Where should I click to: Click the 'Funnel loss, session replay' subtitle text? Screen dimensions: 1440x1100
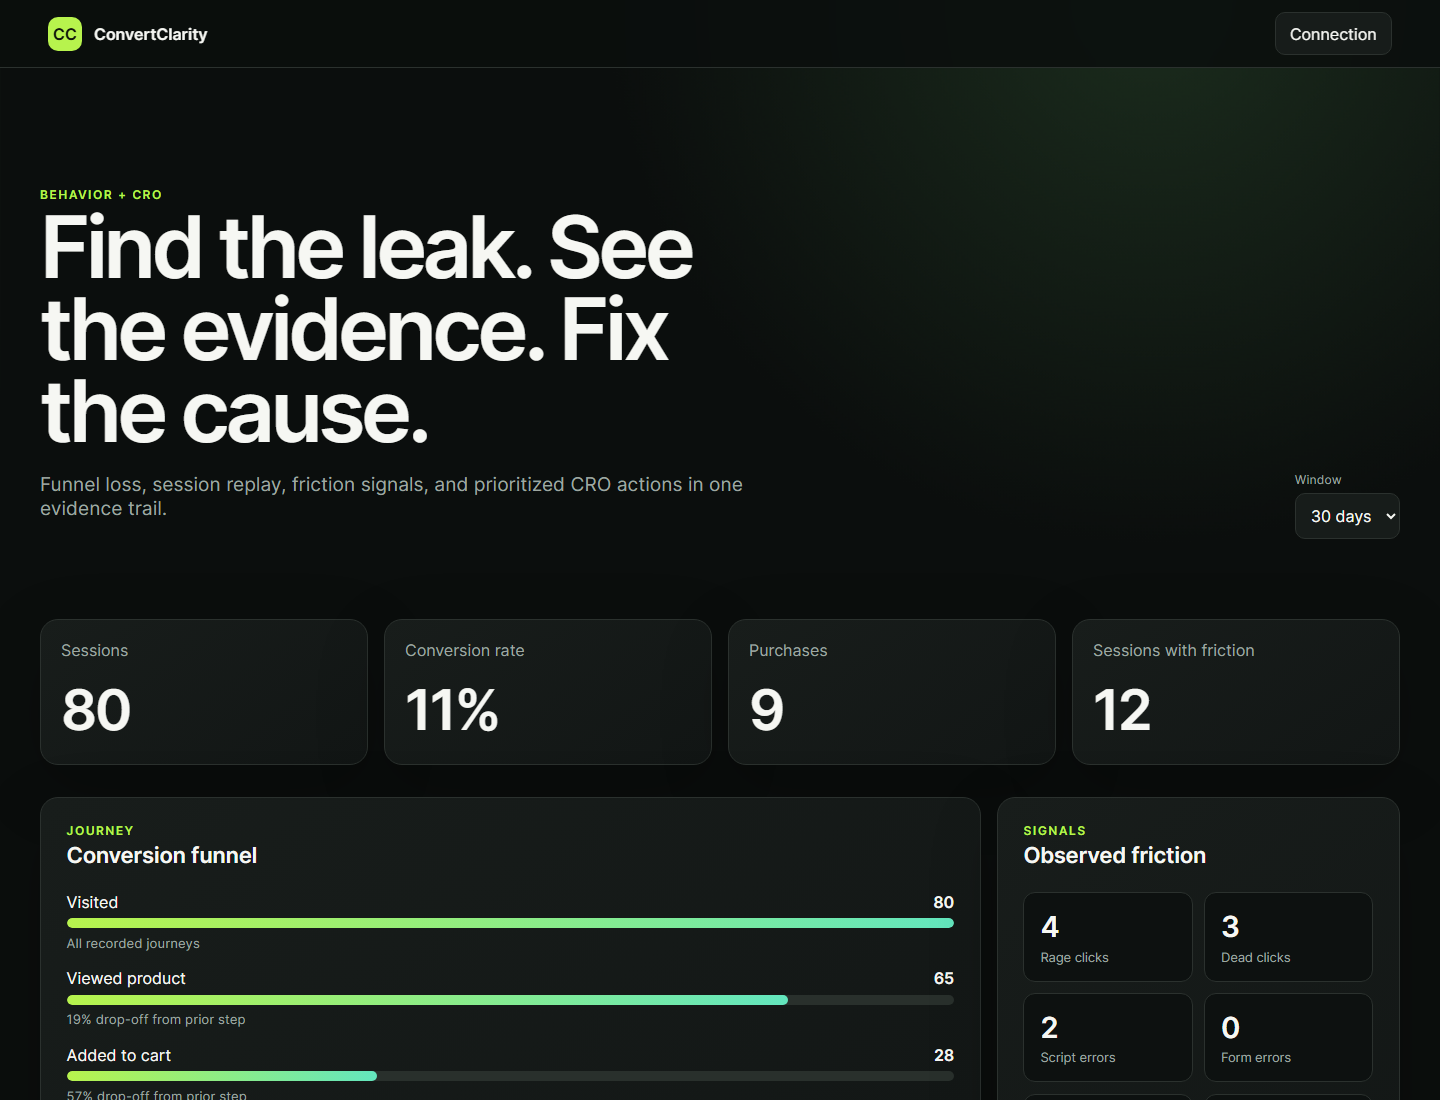point(391,496)
